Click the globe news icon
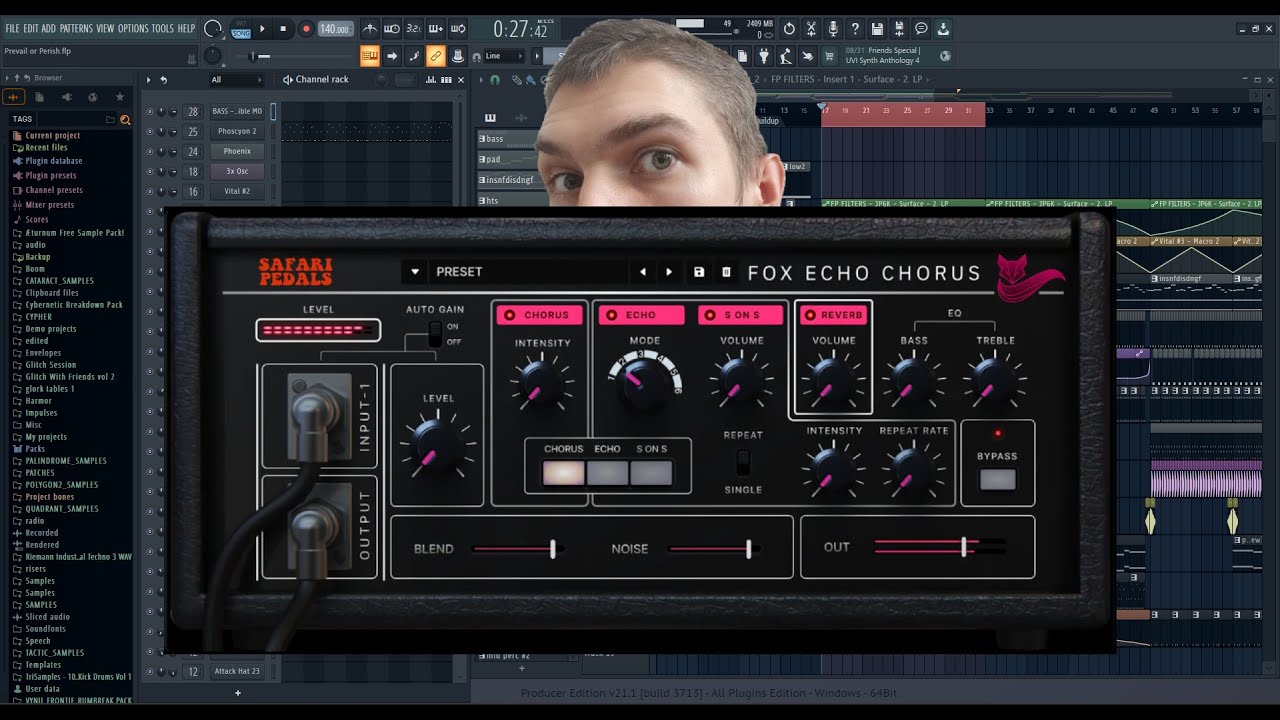This screenshot has width=1280, height=720. [945, 56]
